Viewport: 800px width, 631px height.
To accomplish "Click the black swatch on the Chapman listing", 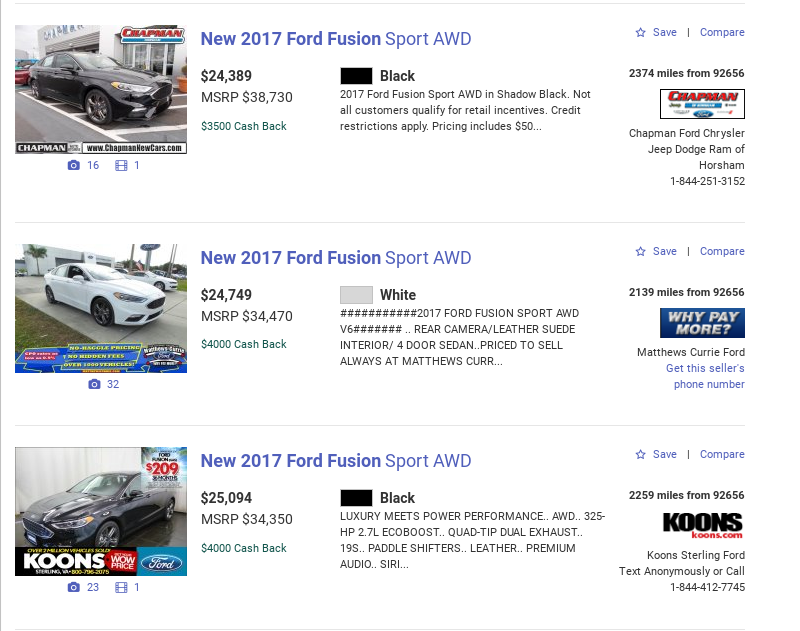I will click(x=356, y=76).
